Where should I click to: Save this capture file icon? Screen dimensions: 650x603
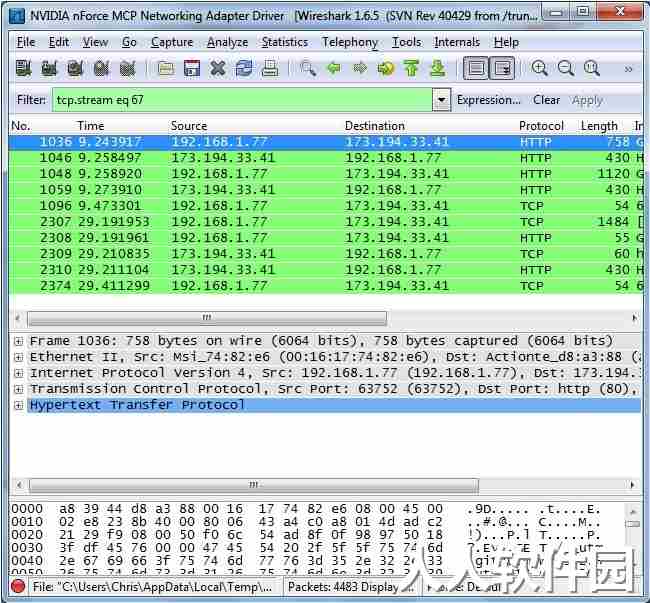192,68
